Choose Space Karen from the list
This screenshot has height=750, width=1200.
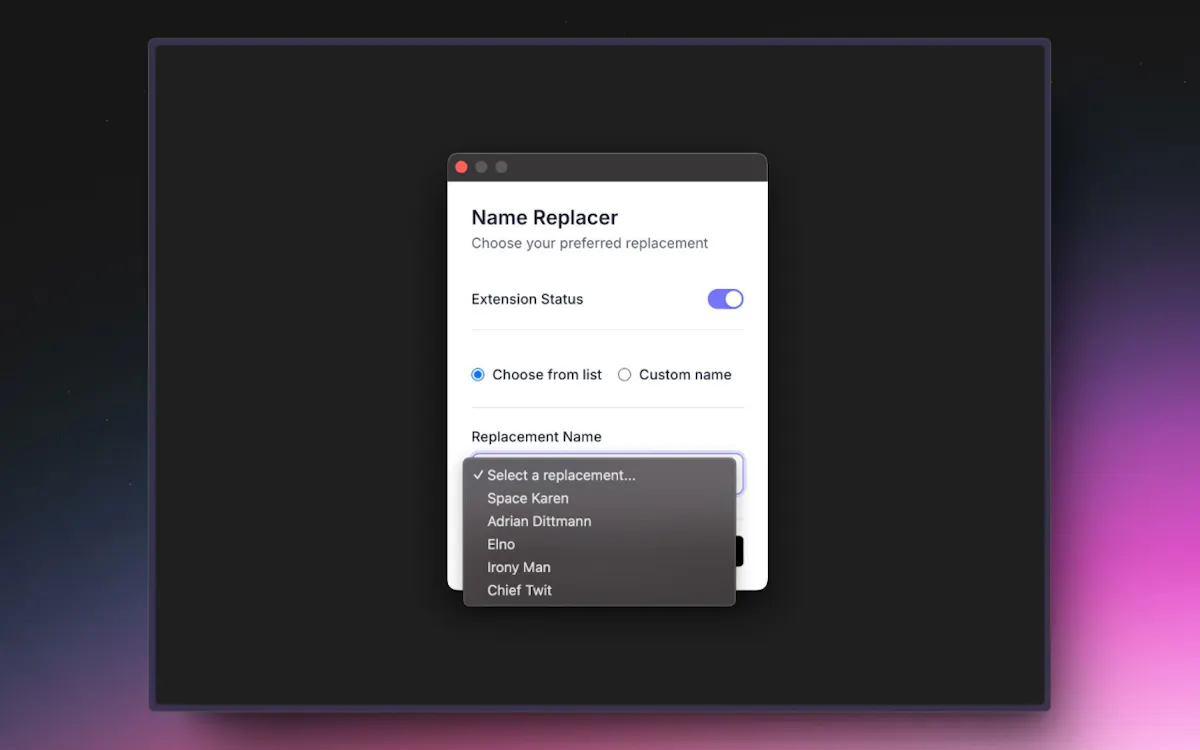pos(599,498)
